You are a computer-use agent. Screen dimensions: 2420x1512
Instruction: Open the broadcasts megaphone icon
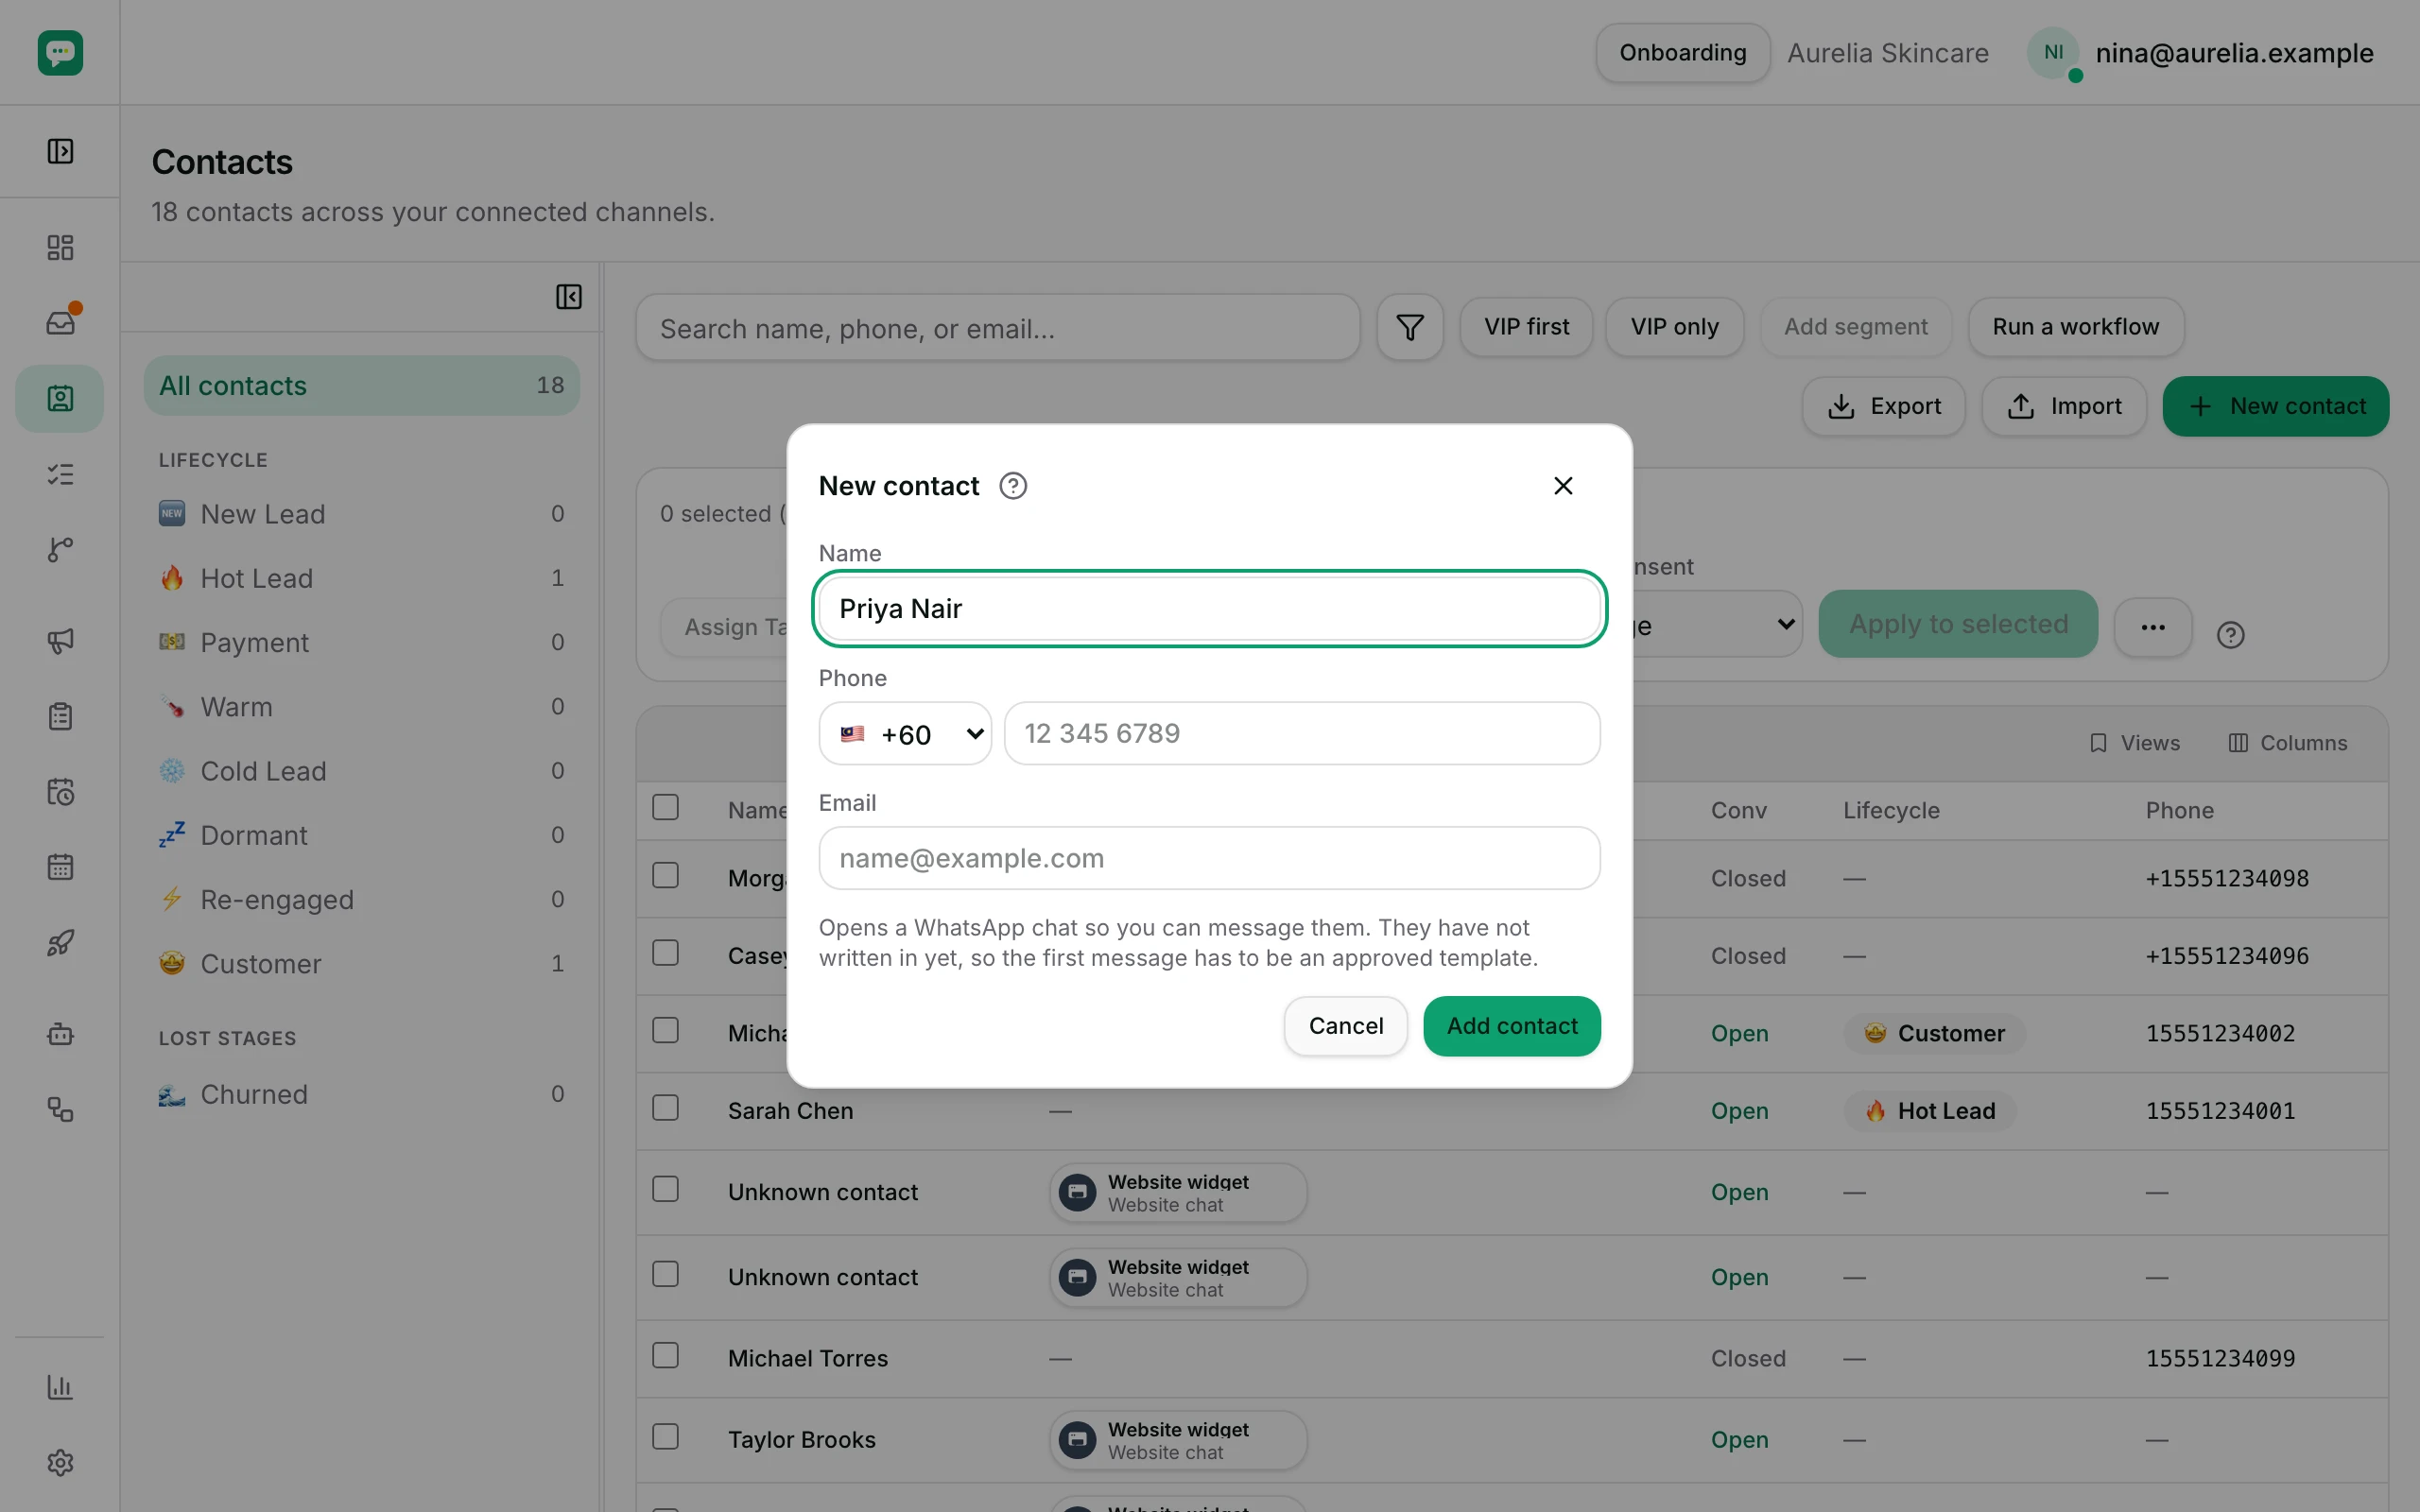tap(60, 641)
